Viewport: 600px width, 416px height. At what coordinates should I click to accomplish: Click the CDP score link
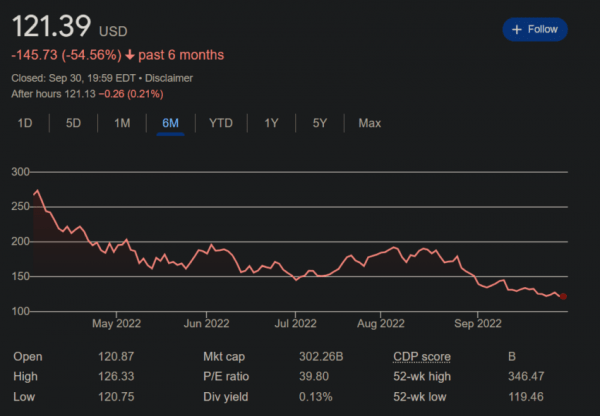pos(421,357)
